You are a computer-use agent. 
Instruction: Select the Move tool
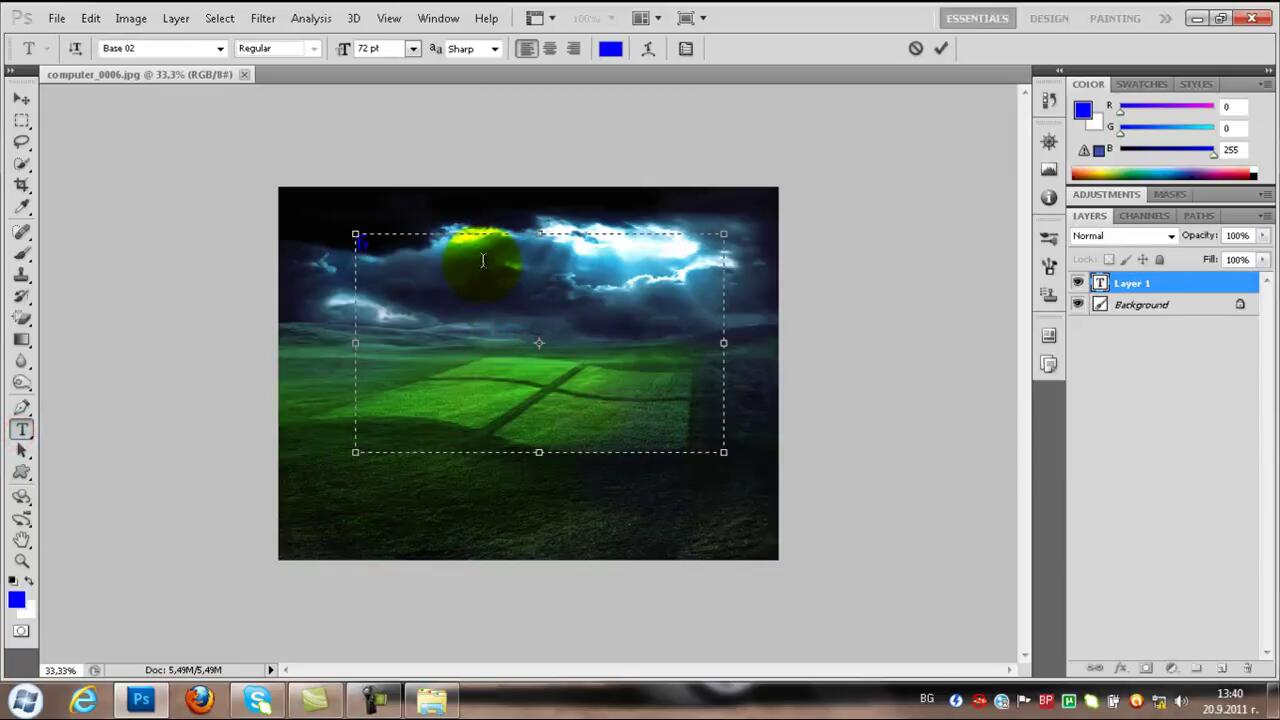tap(21, 99)
